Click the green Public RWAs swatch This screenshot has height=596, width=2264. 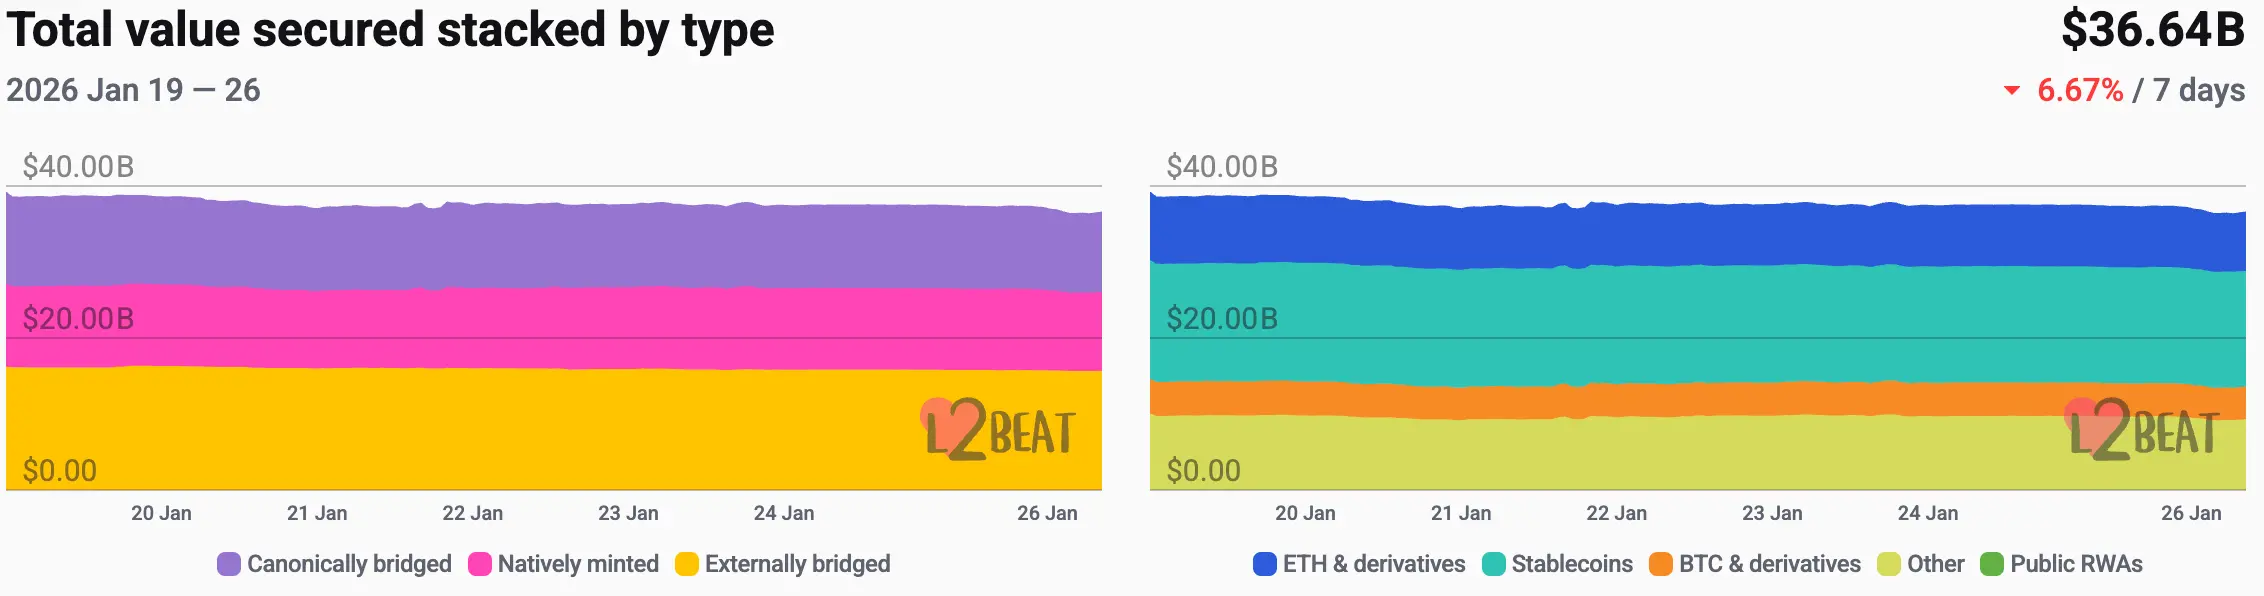click(x=1992, y=564)
